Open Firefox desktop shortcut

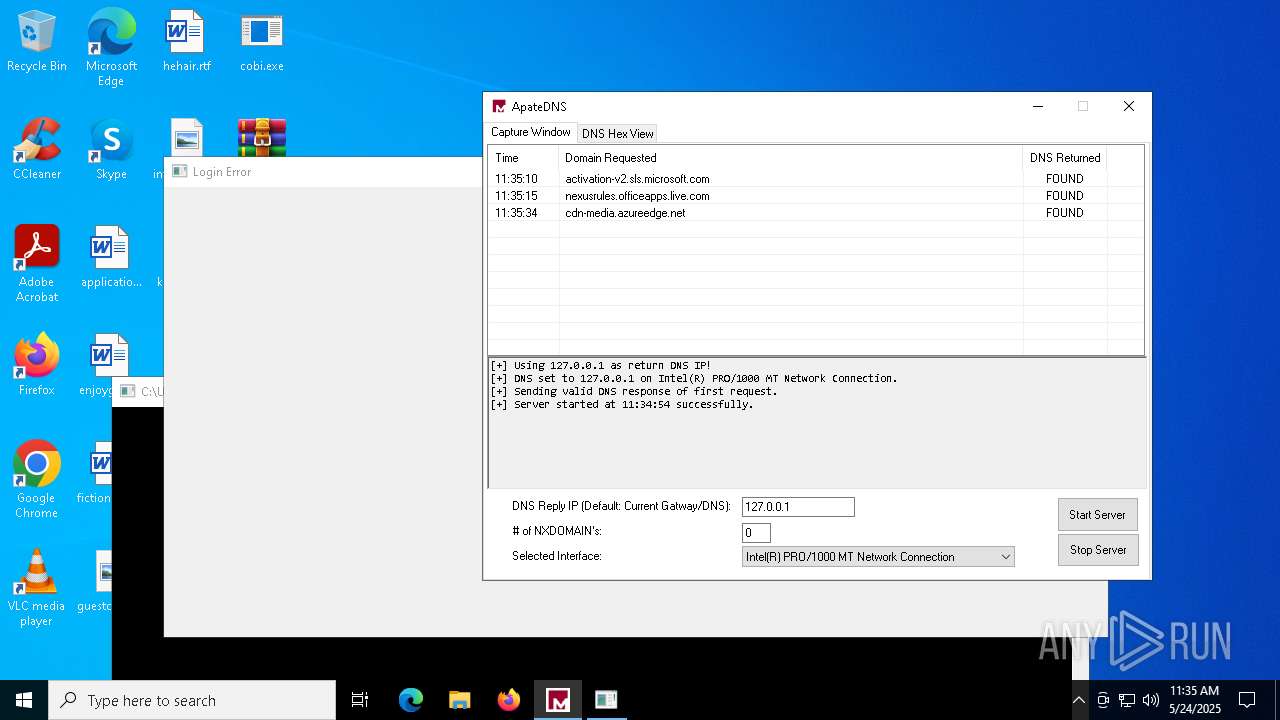37,366
